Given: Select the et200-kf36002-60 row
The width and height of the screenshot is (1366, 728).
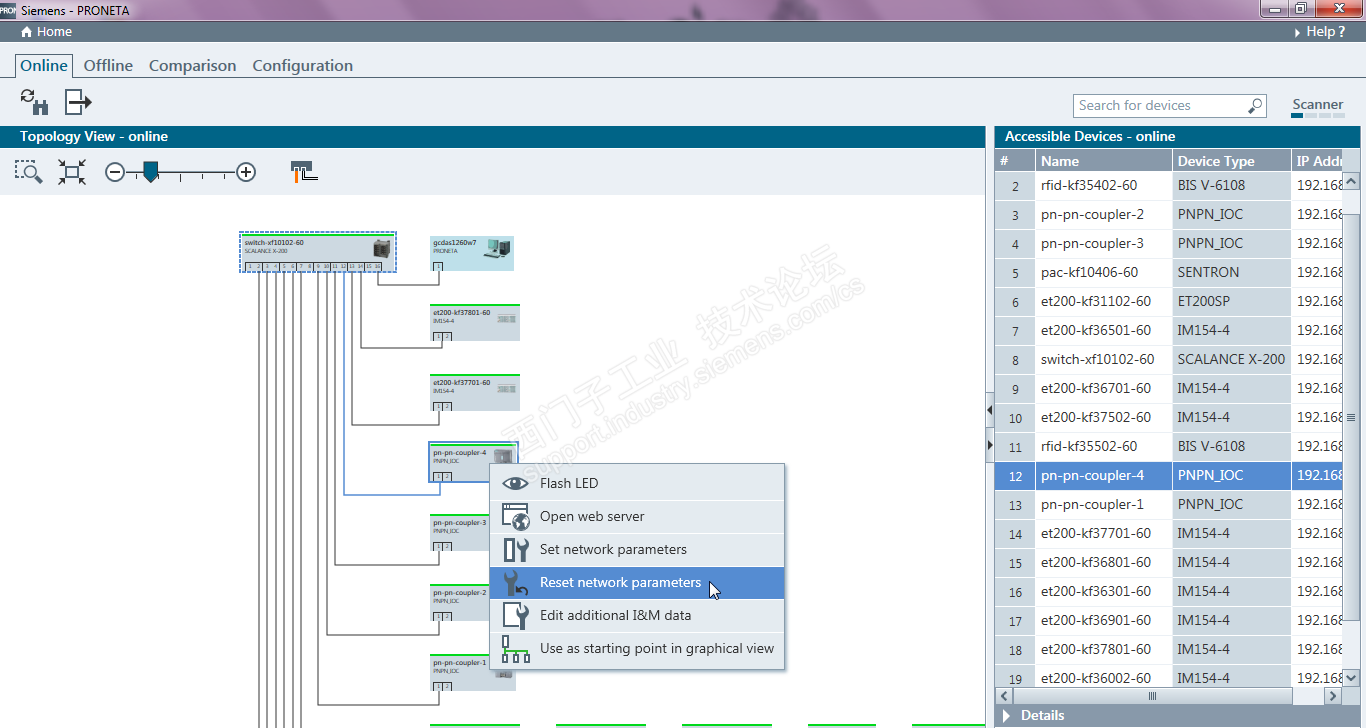Looking at the screenshot, I should tap(1168, 677).
